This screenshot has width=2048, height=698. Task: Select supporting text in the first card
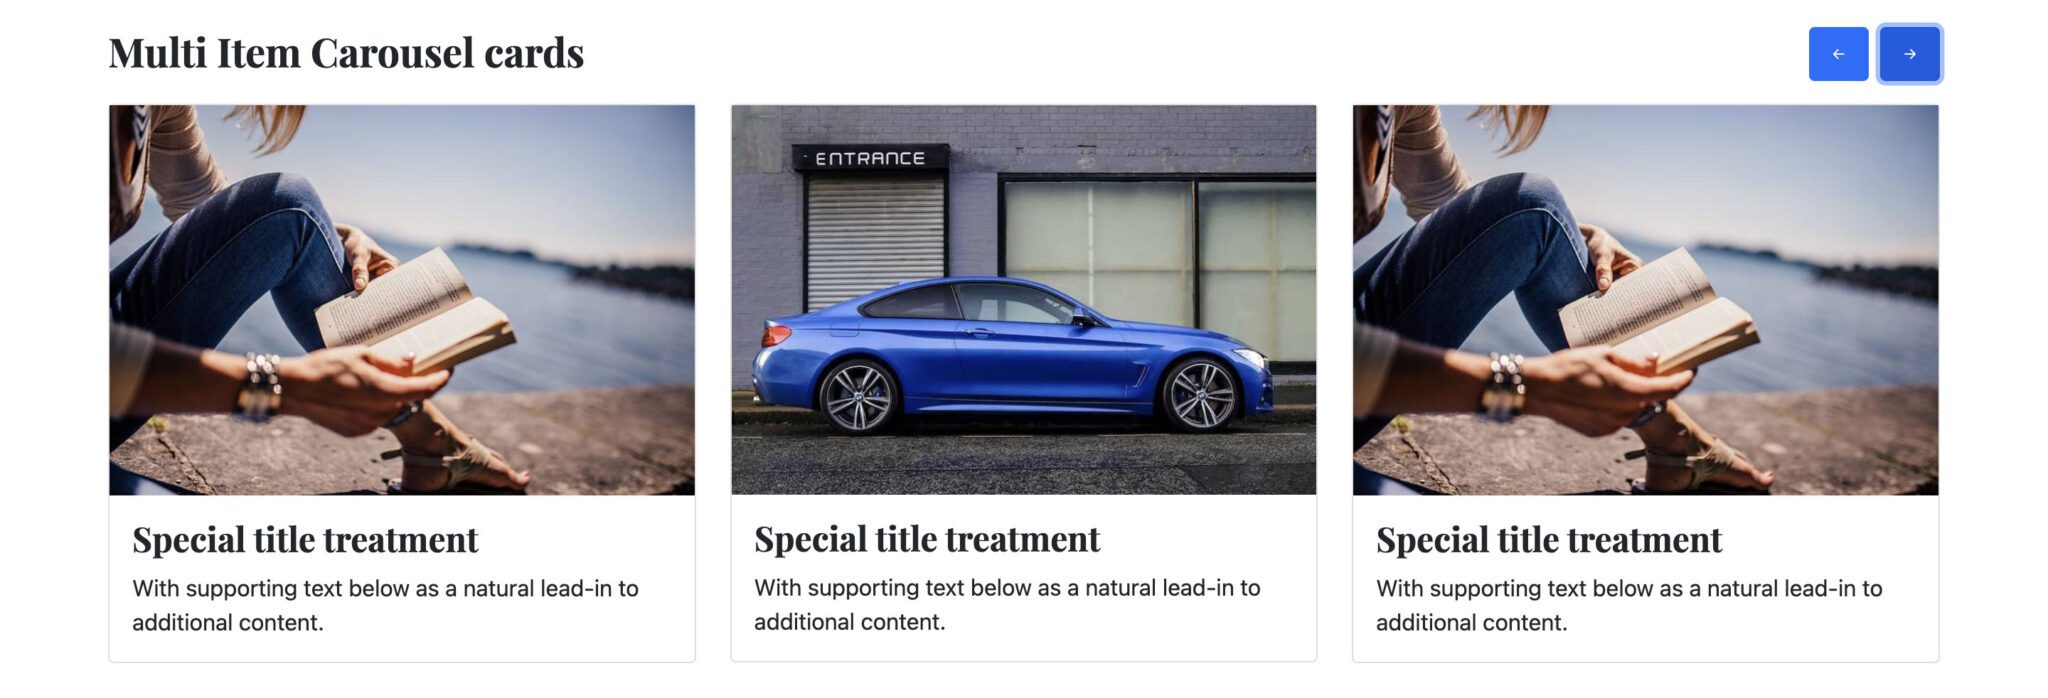coord(385,605)
